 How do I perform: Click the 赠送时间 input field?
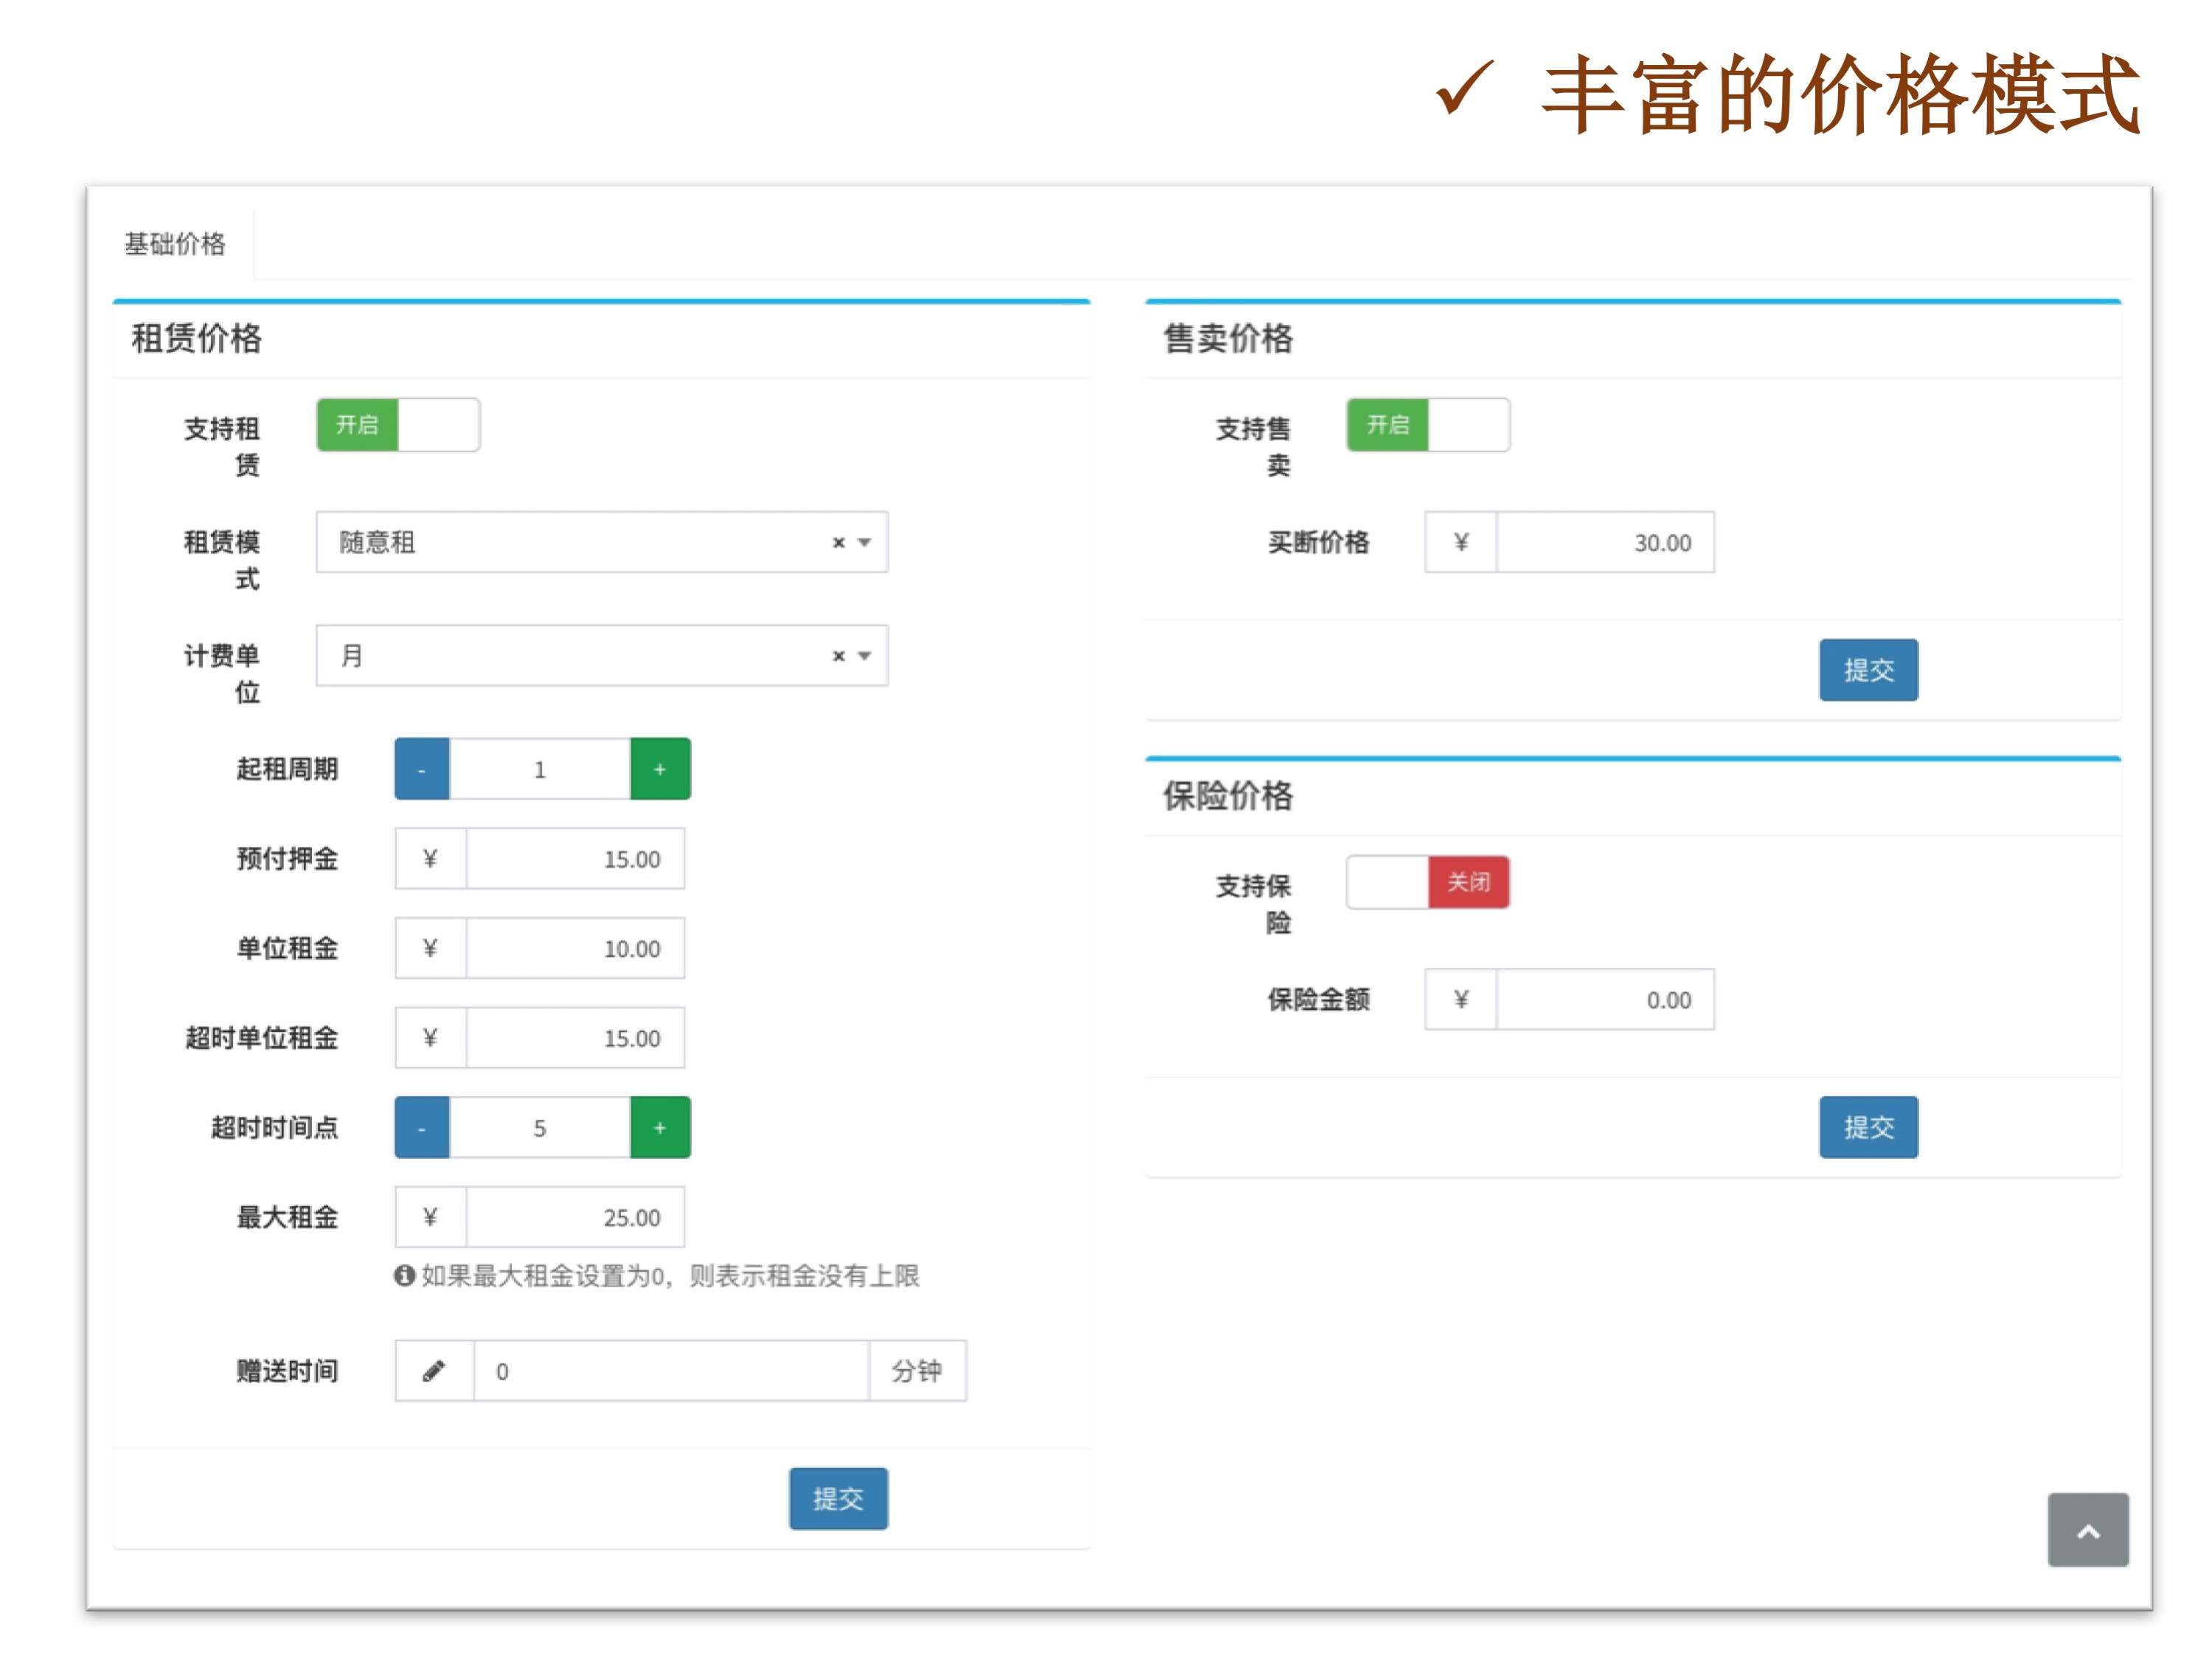[671, 1371]
